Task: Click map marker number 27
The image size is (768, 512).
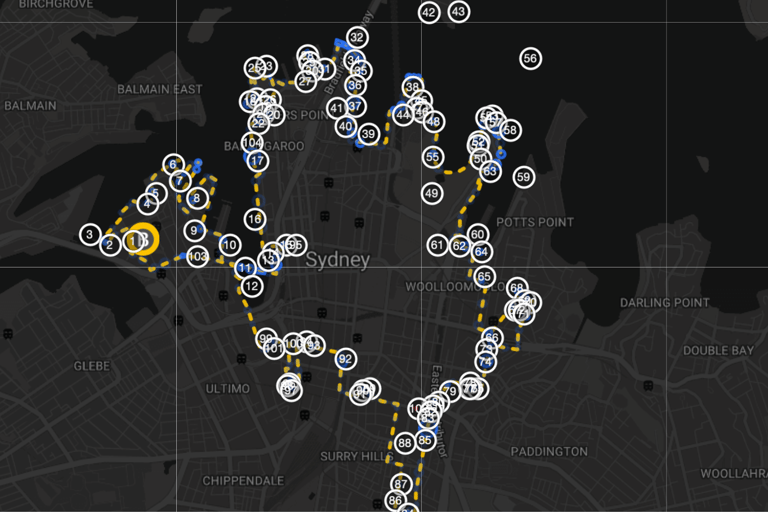Action: tap(305, 81)
